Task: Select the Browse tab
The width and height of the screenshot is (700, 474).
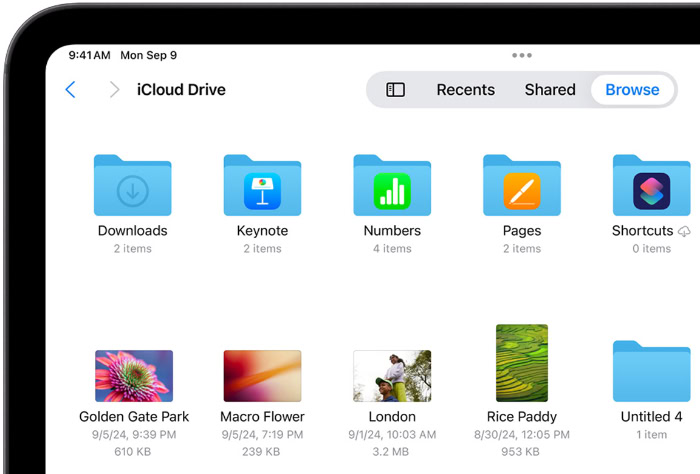Action: coord(632,90)
